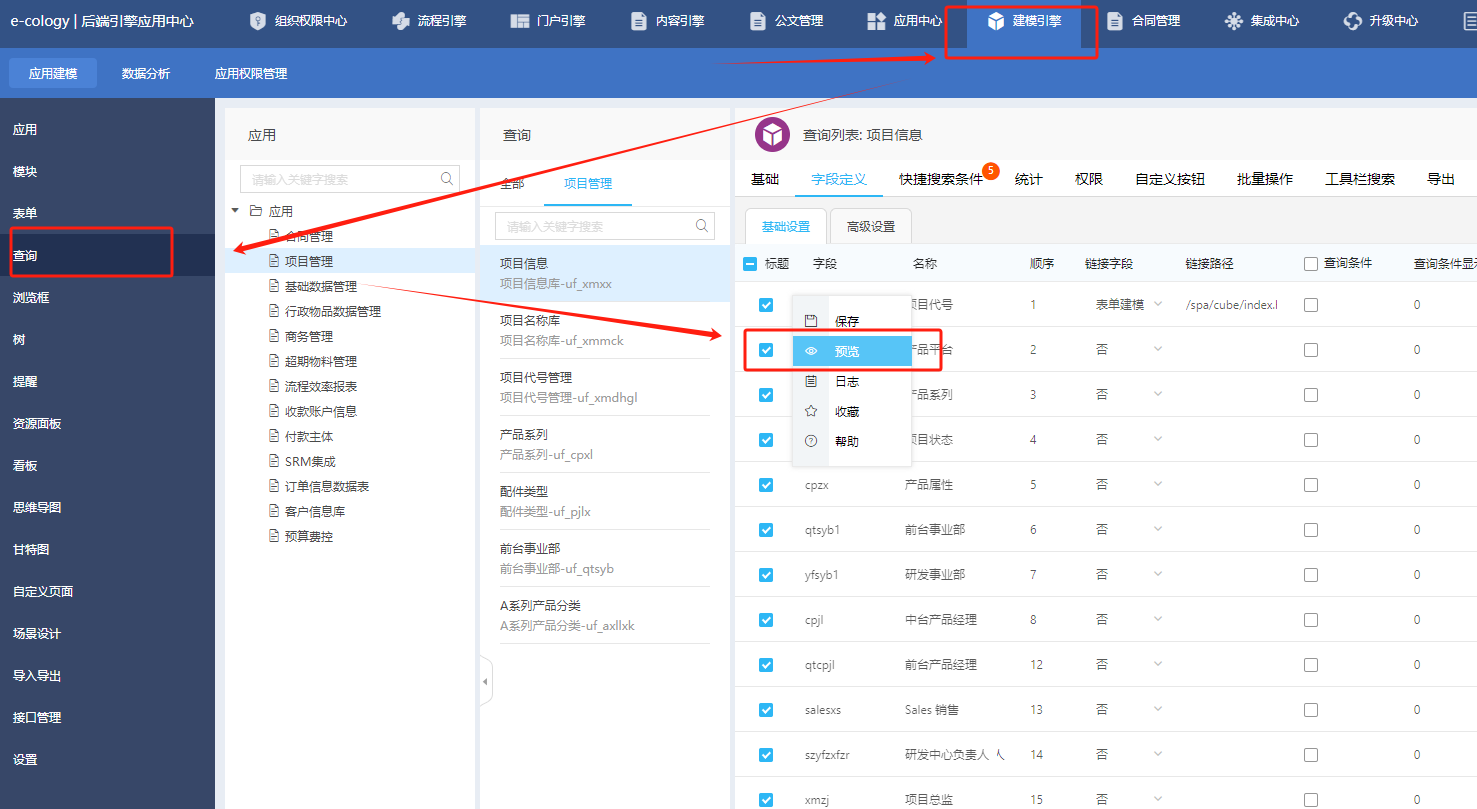Image resolution: width=1477 pixels, height=809 pixels.
Task: Open the 高级设置 sub-tab
Action: click(x=870, y=226)
